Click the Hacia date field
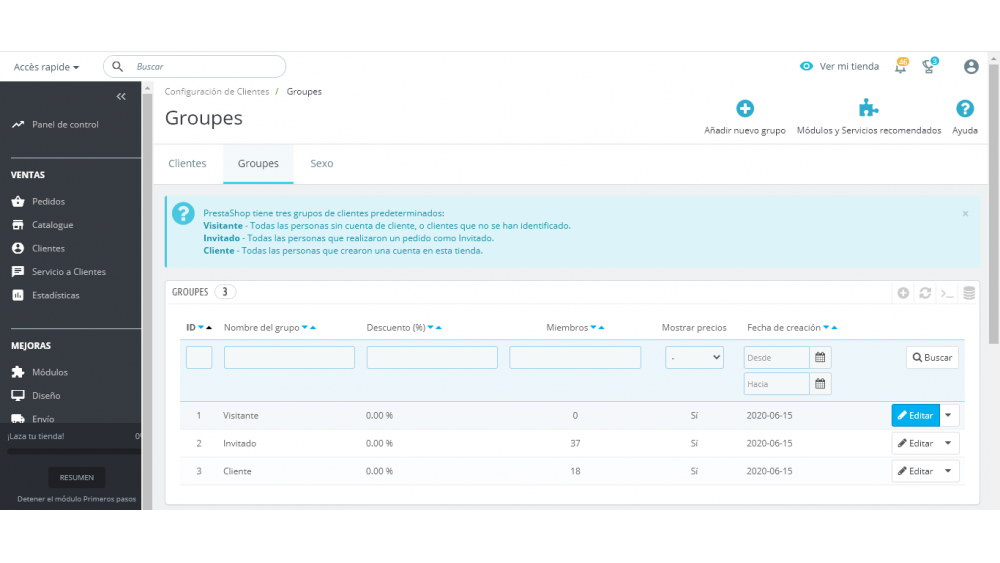Viewport: 1000px width, 563px height. (x=776, y=384)
